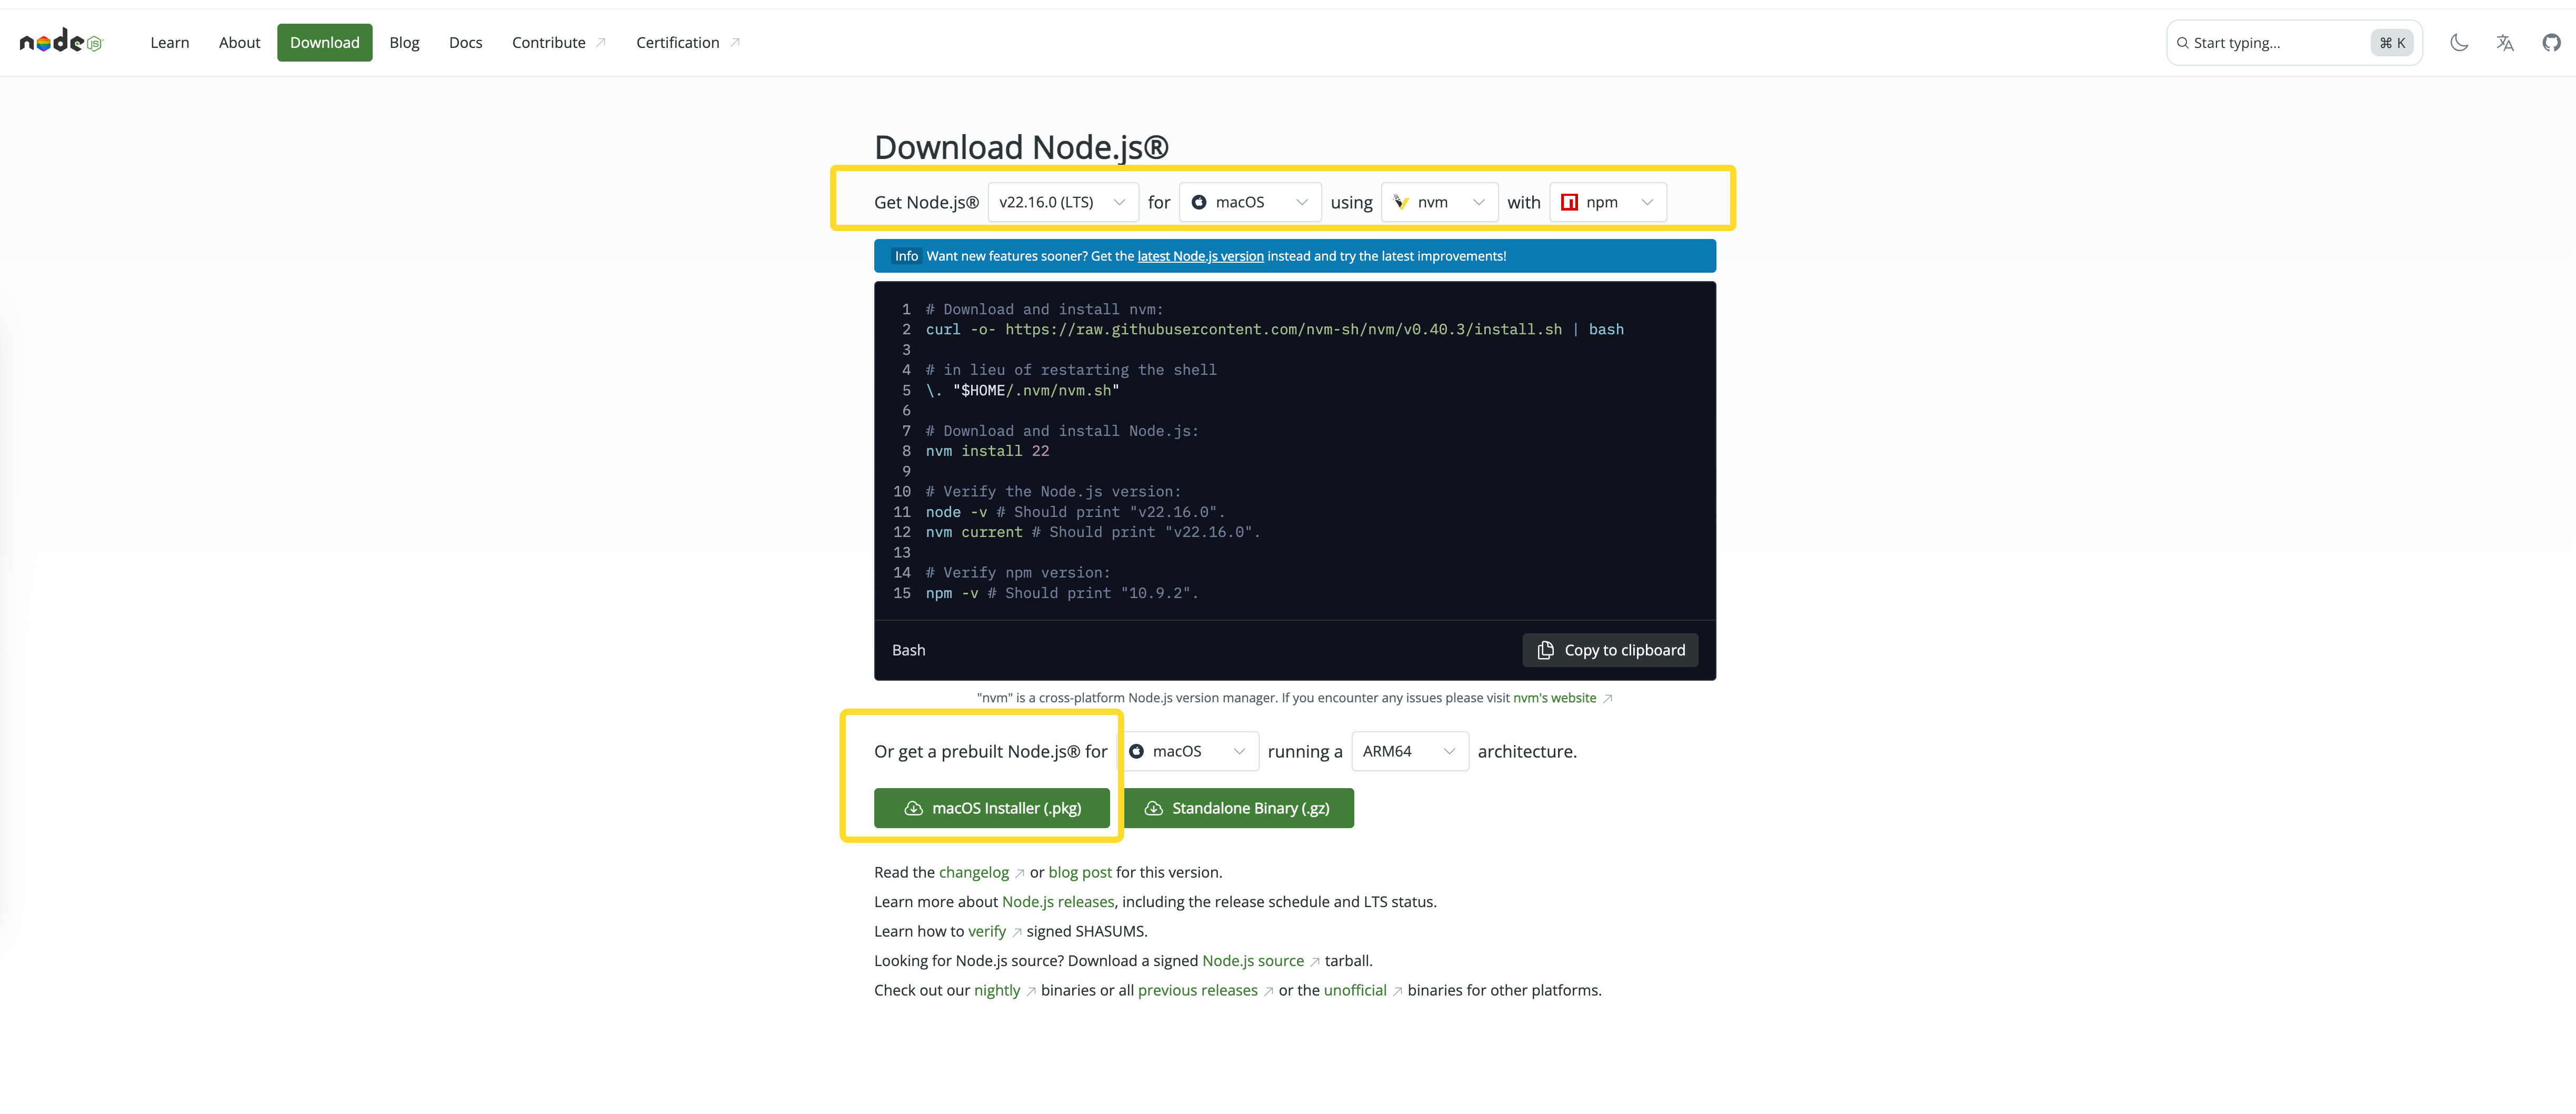Click the clipboard copy icon
The image size is (2576, 1114).
point(1545,650)
